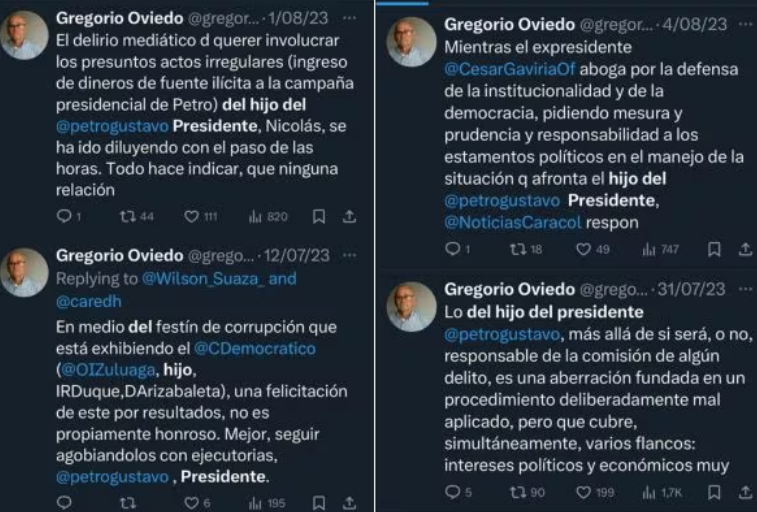Share the 1/08/23 tweet via share icon
This screenshot has height=512, width=757.
tap(349, 216)
